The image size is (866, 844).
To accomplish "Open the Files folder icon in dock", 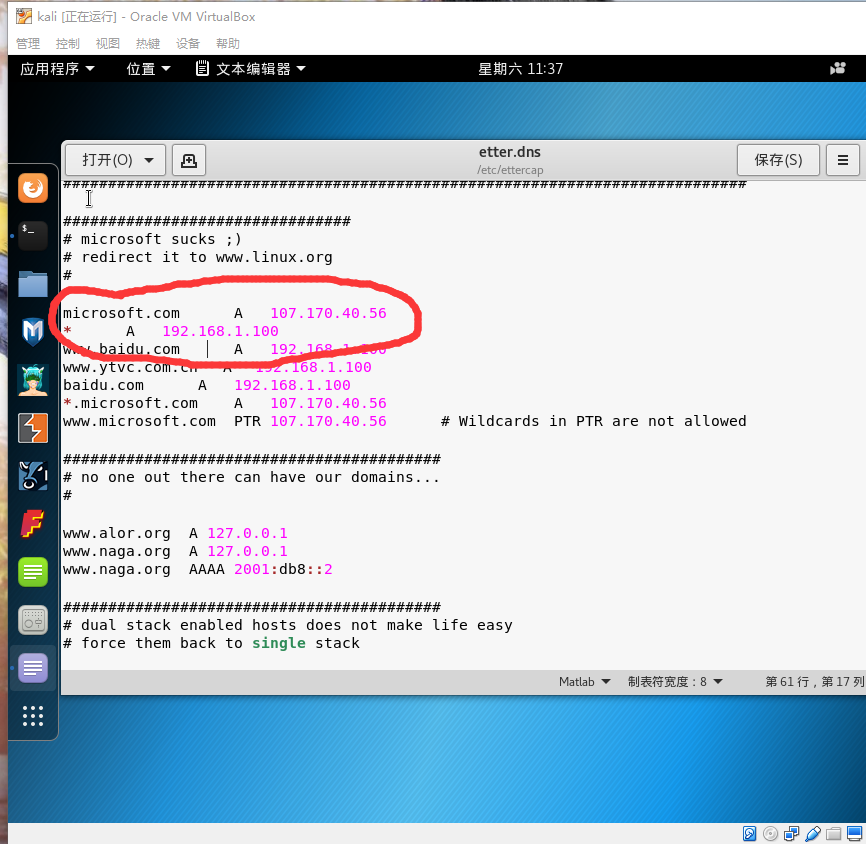I will pyautogui.click(x=33, y=283).
